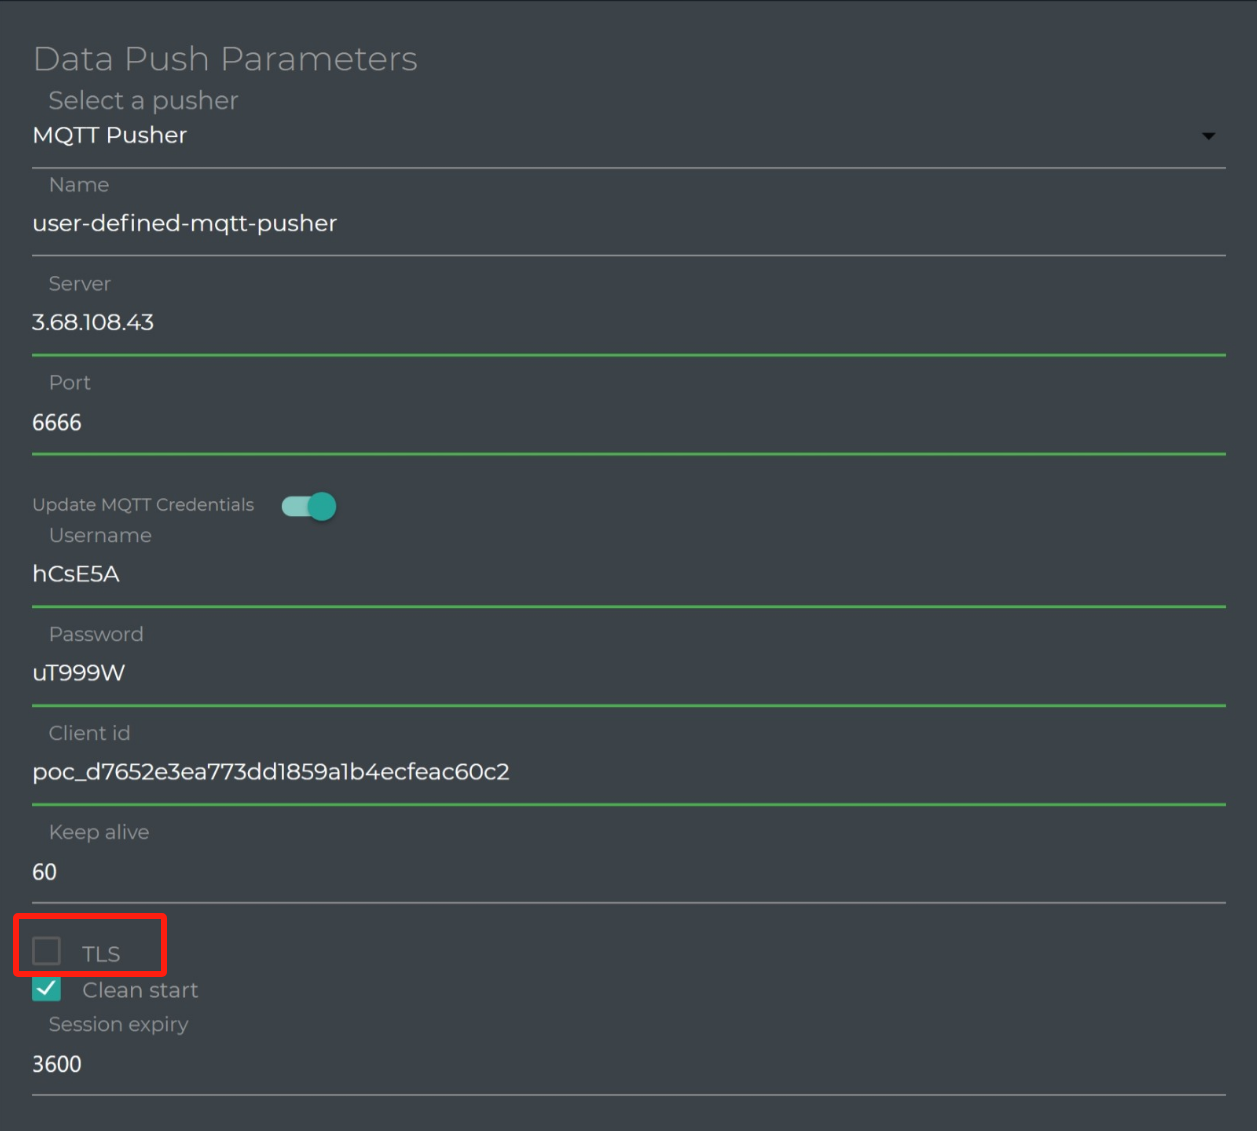
Task: Click the Keep alive label
Action: (x=99, y=832)
